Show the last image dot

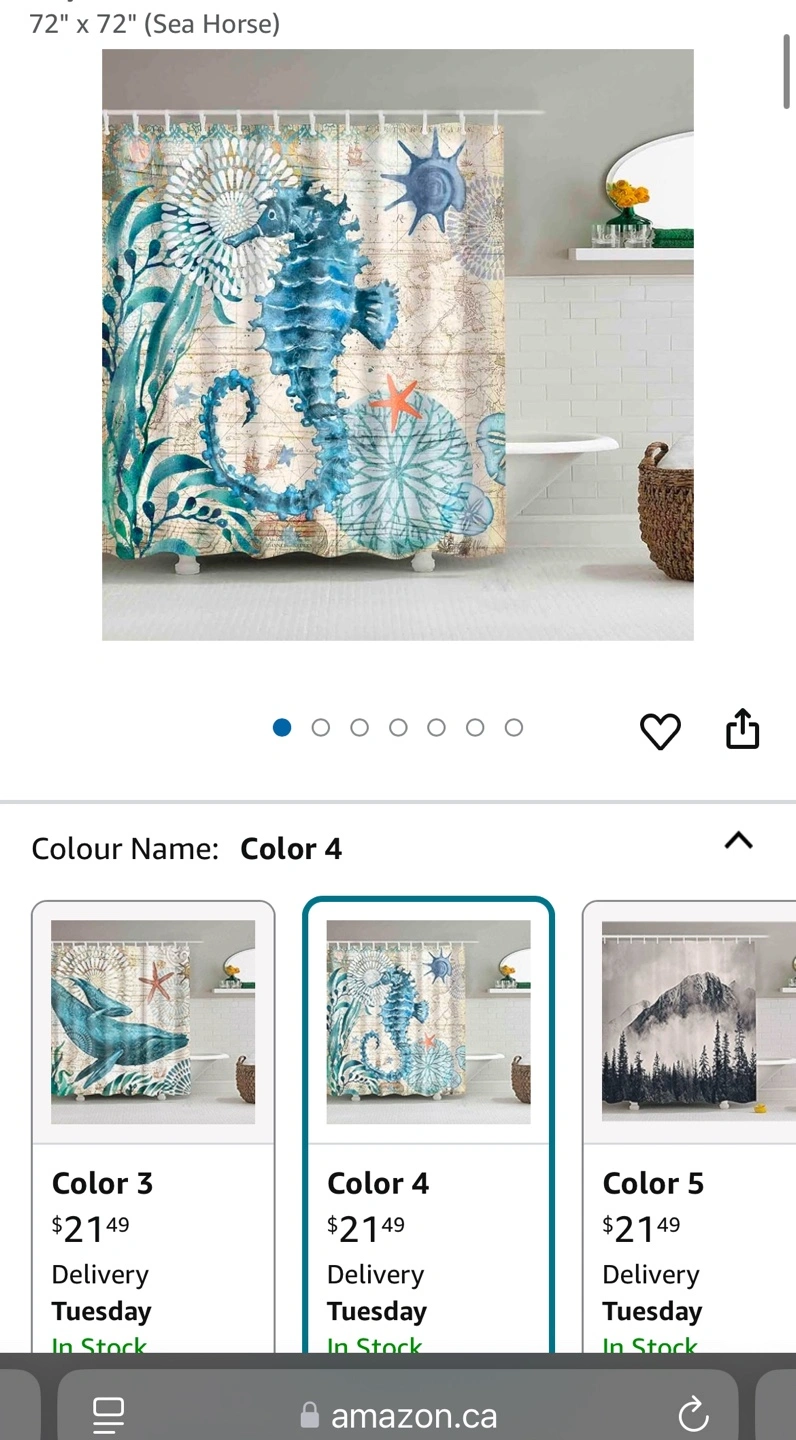[513, 728]
